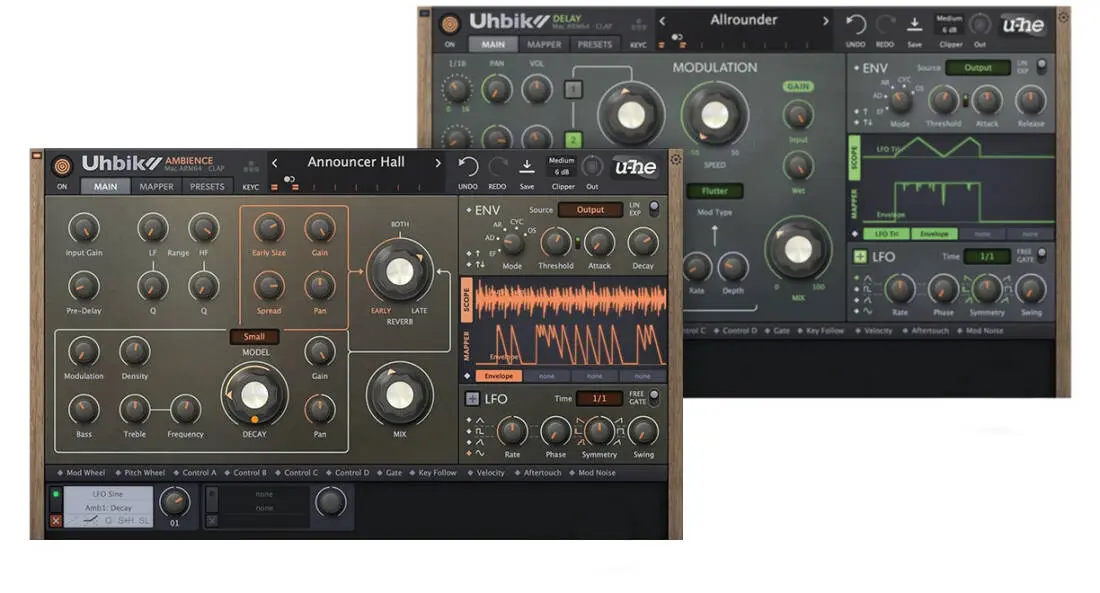
Task: Select Output as the ENV source
Action: click(590, 210)
